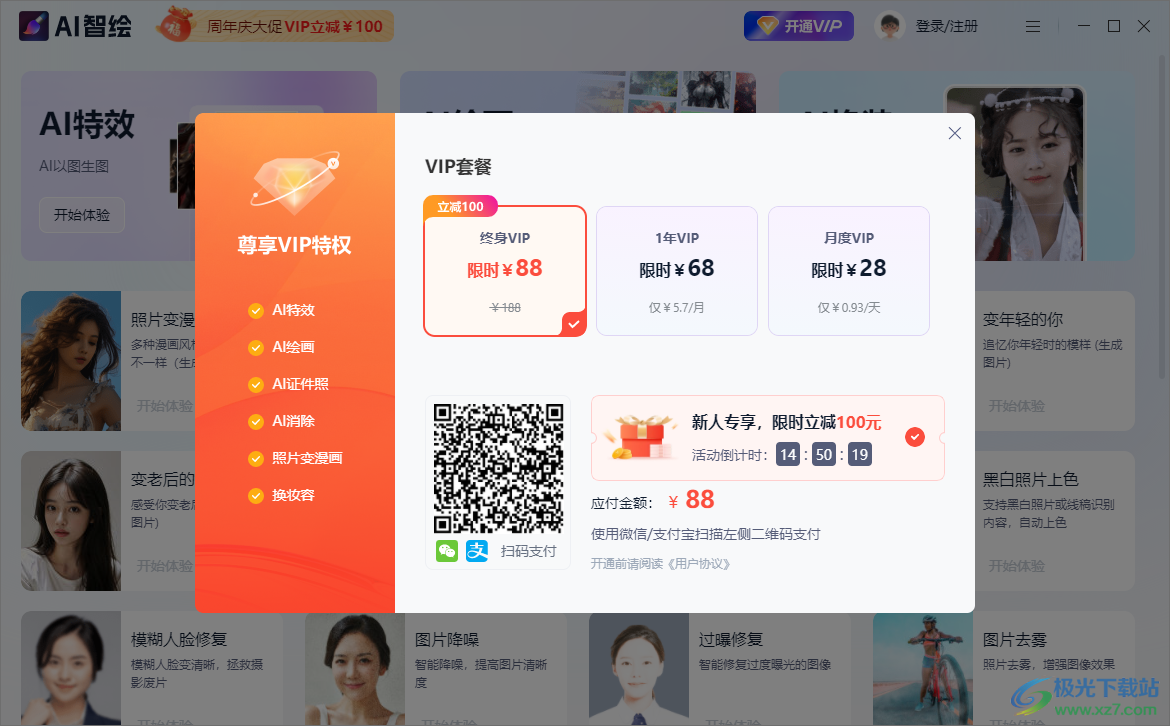Choose the 1年VIP plan card
Viewport: 1170px width, 726px height.
tap(676, 271)
